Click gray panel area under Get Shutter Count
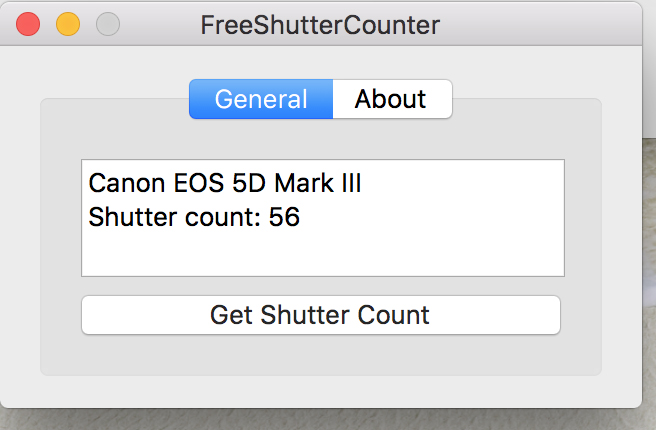The height and width of the screenshot is (430, 656). click(x=321, y=355)
